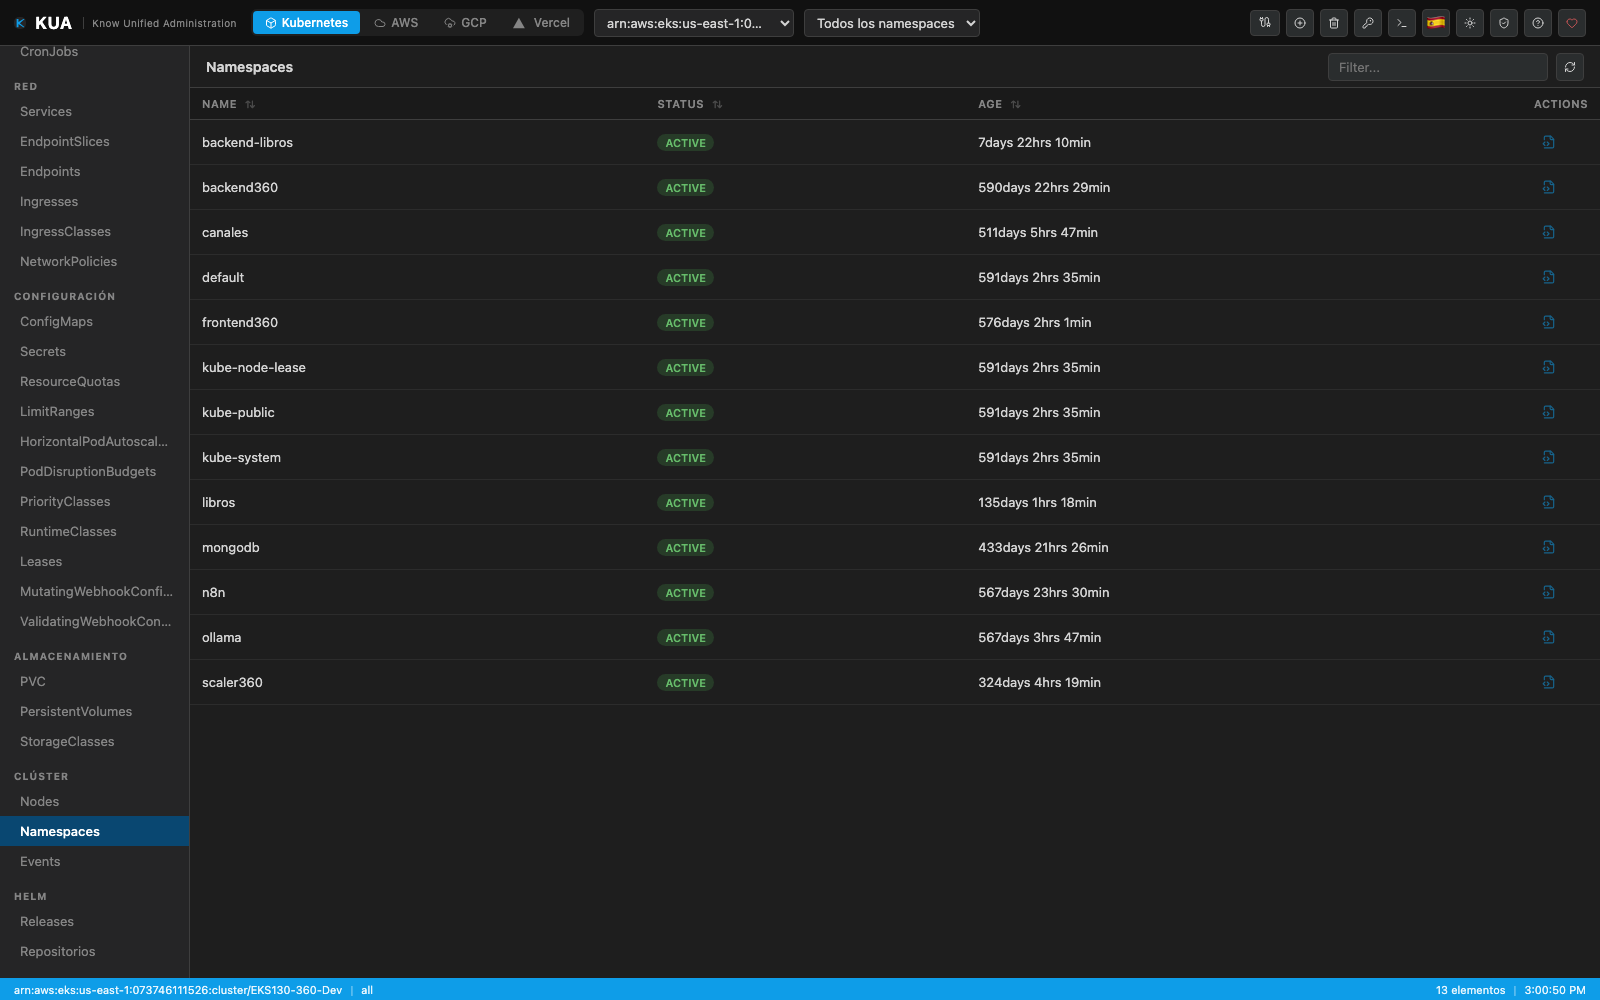The width and height of the screenshot is (1600, 1000).
Task: Open the key credentials icon
Action: pos(1367,23)
